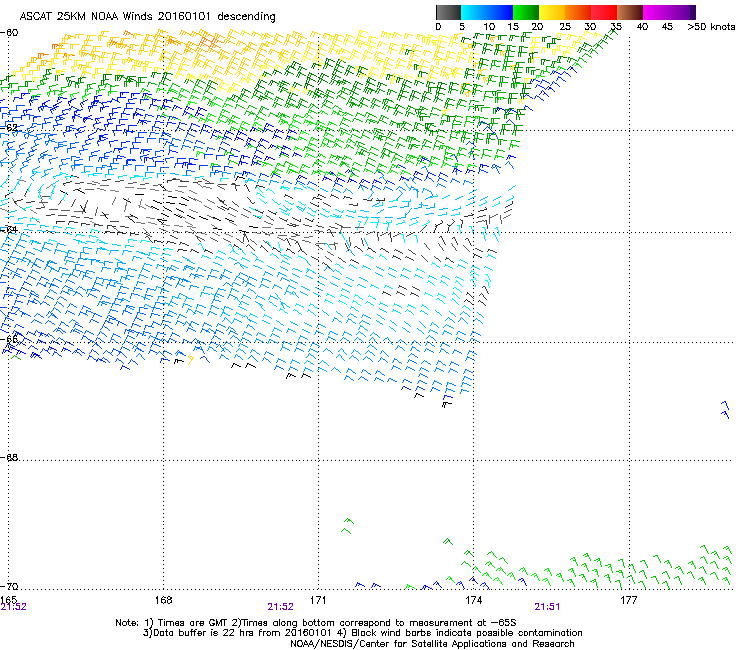This screenshot has height=650, width=740.
Task: Click the brown 35-40 knots legend swatch
Action: [630, 12]
